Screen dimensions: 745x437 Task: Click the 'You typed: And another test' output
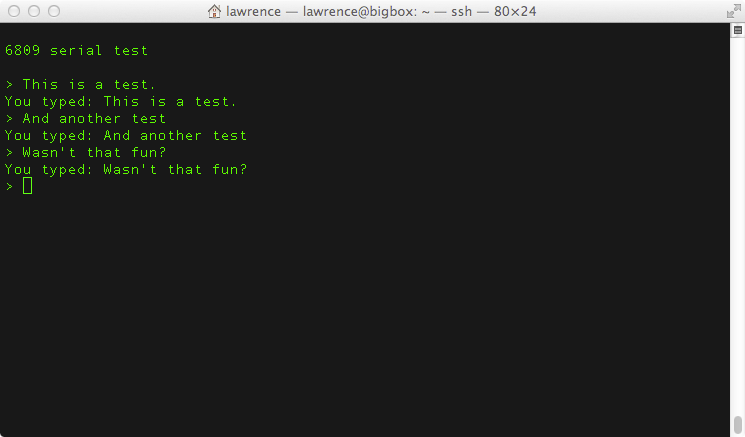(x=126, y=136)
